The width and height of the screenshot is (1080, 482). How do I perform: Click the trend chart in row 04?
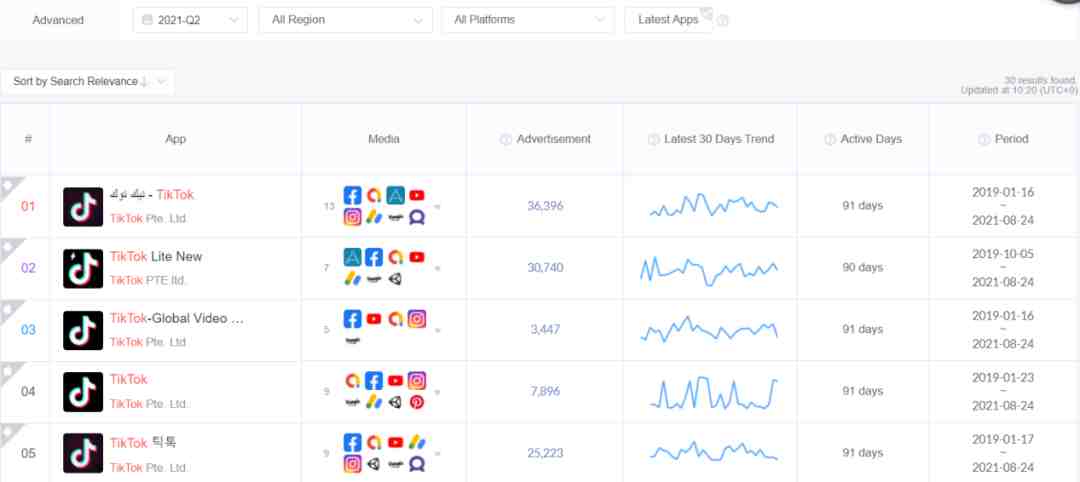click(x=714, y=392)
